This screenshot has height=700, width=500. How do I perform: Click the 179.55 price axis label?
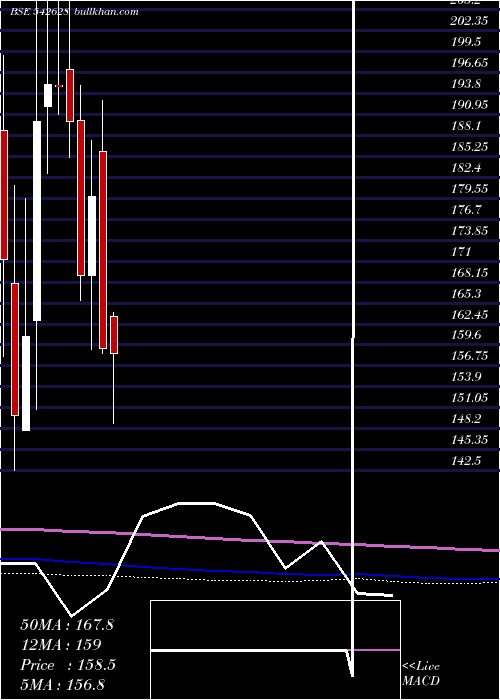coord(469,189)
